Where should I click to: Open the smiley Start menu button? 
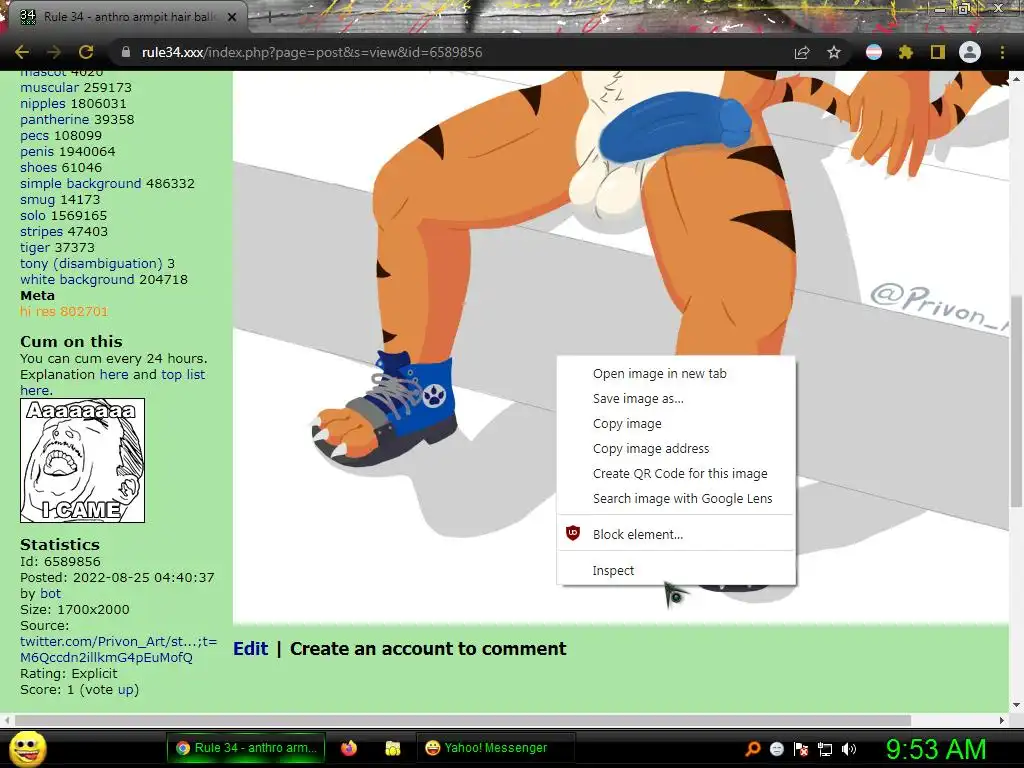tap(27, 748)
